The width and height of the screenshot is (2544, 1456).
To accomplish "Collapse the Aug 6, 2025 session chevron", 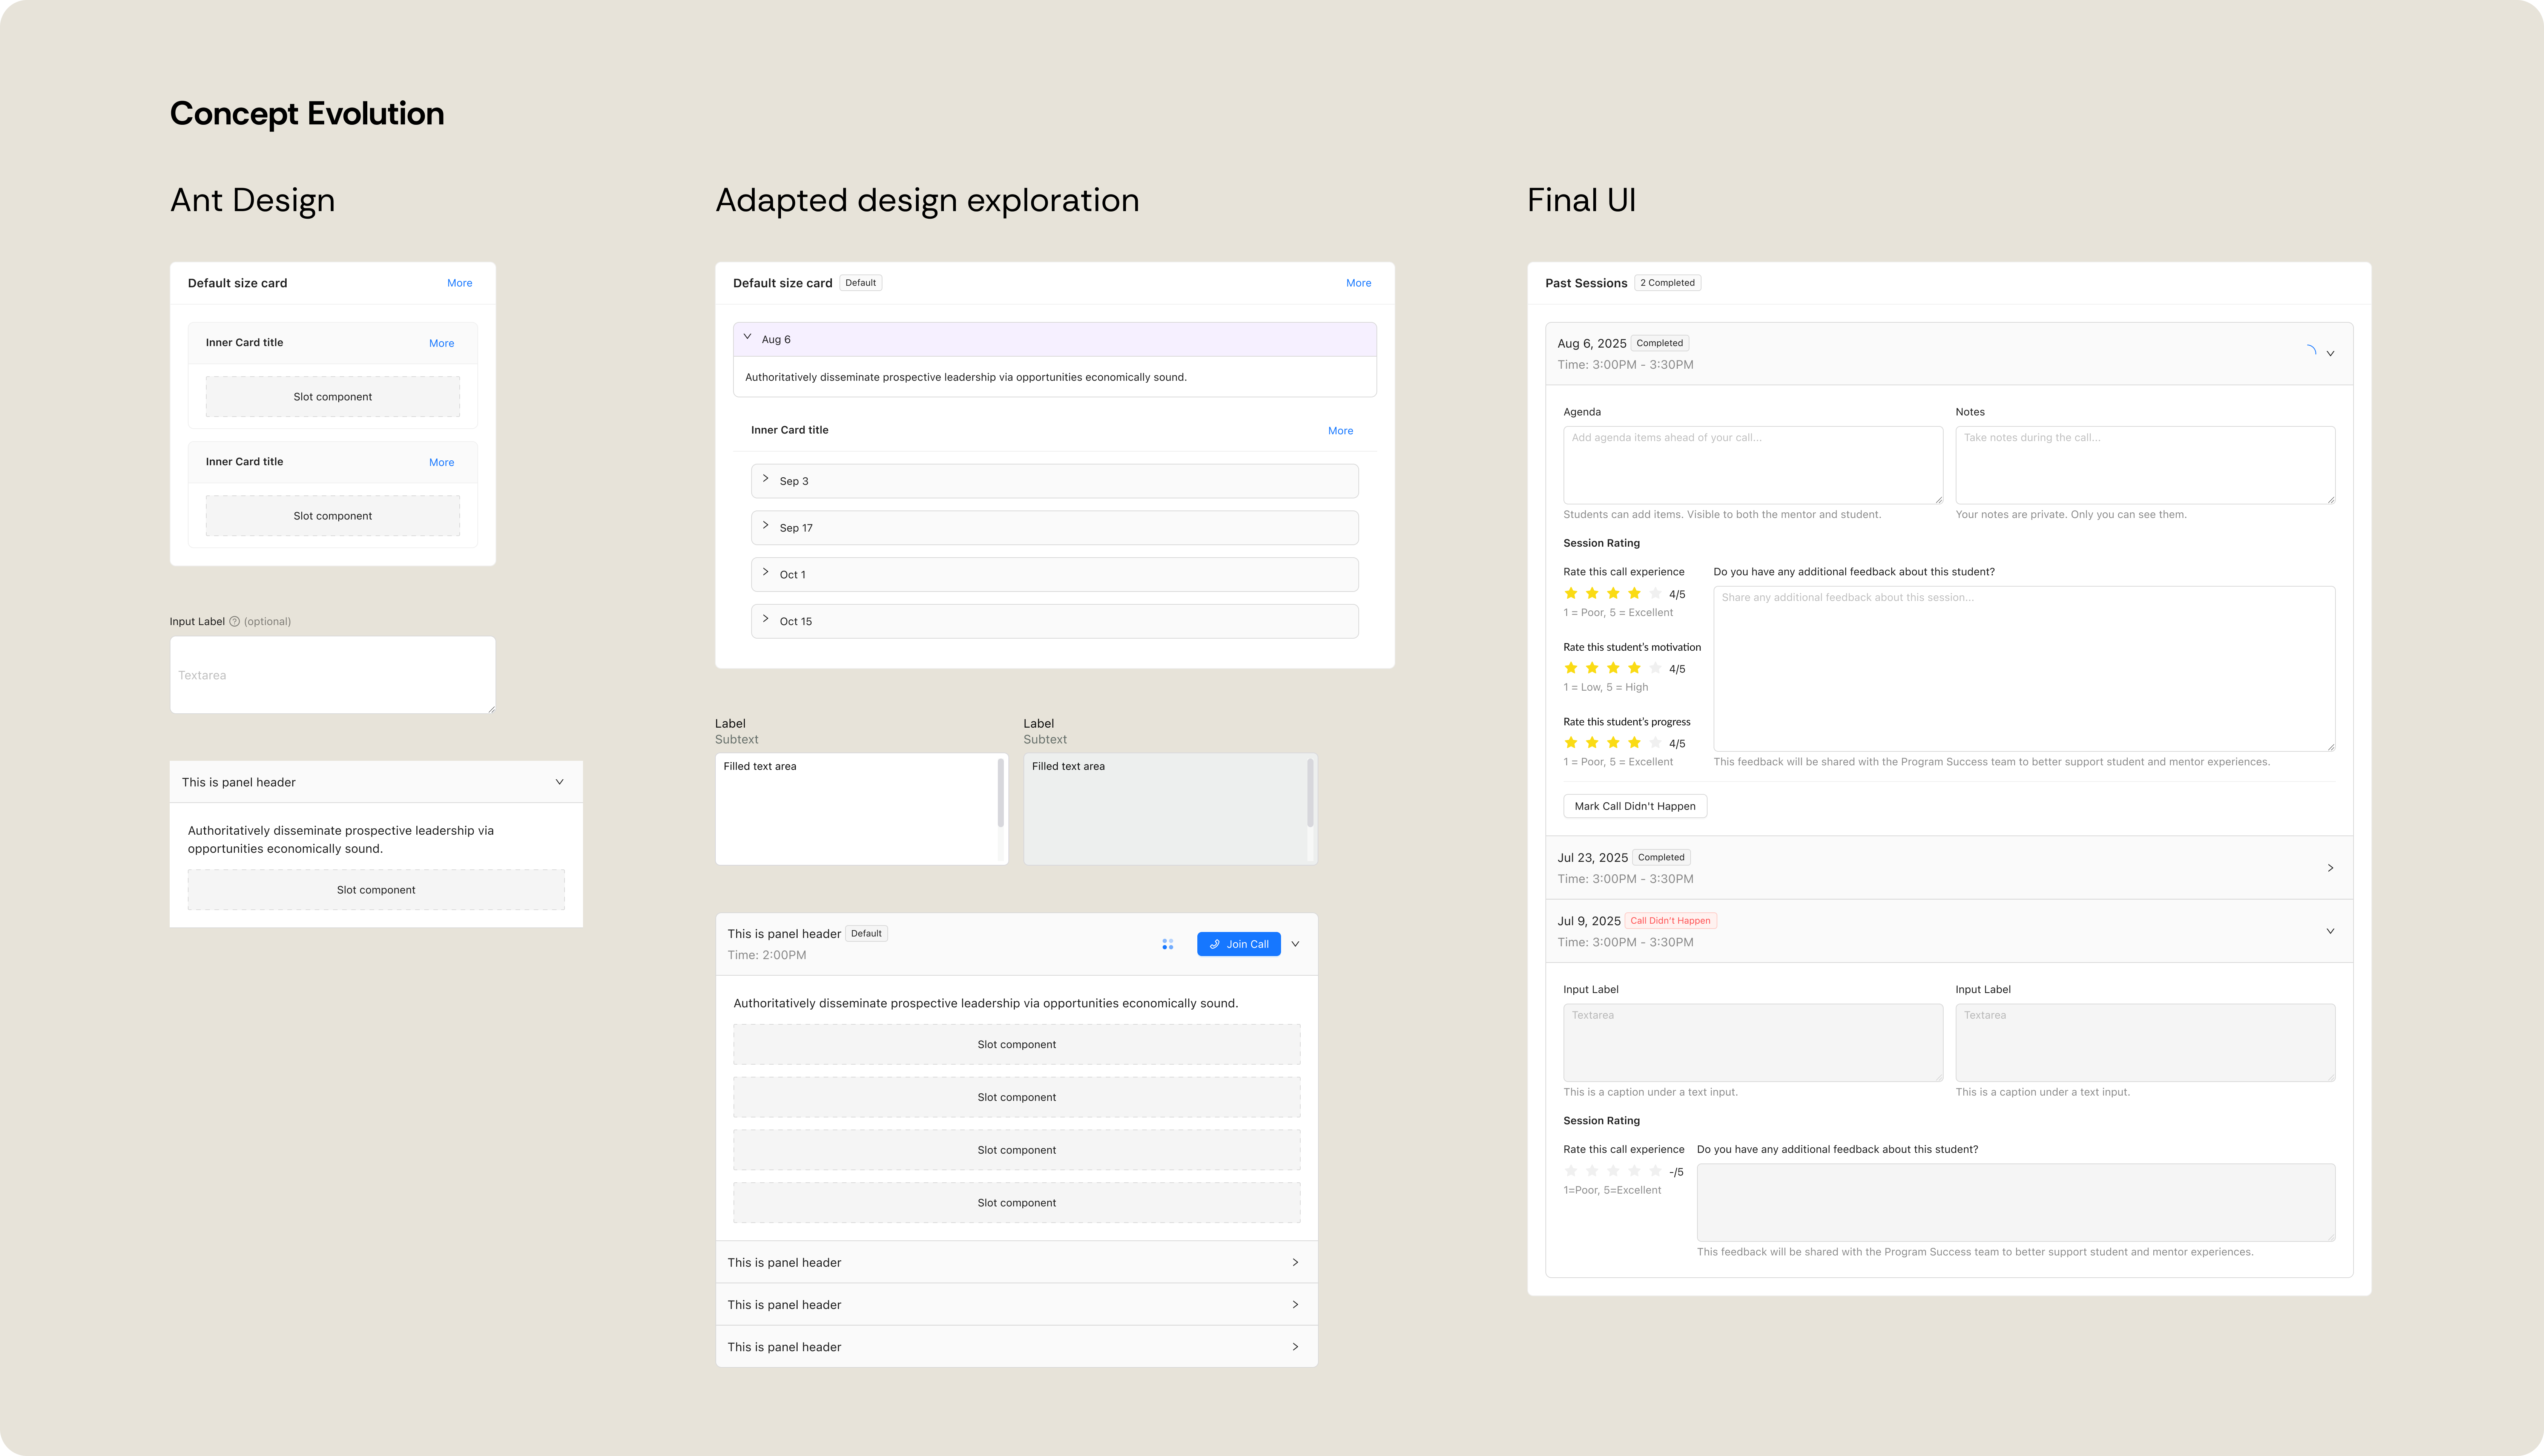I will click(x=2330, y=353).
